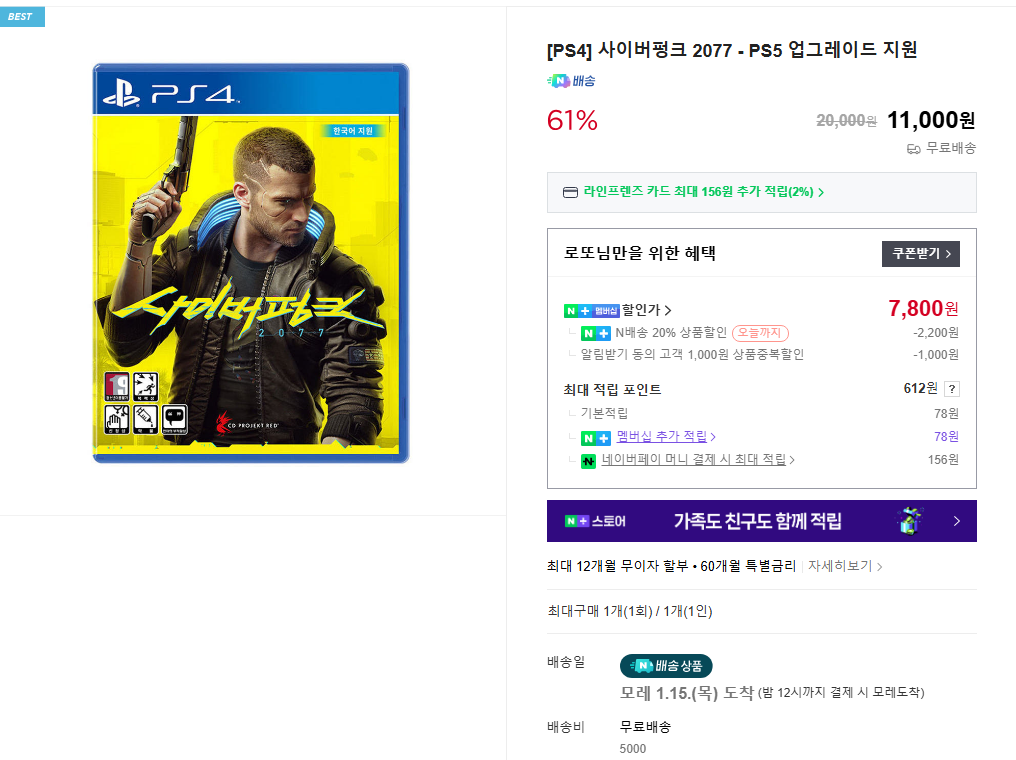
Task: Click the free shipping truck icon beside 무료배송
Action: coord(914,148)
